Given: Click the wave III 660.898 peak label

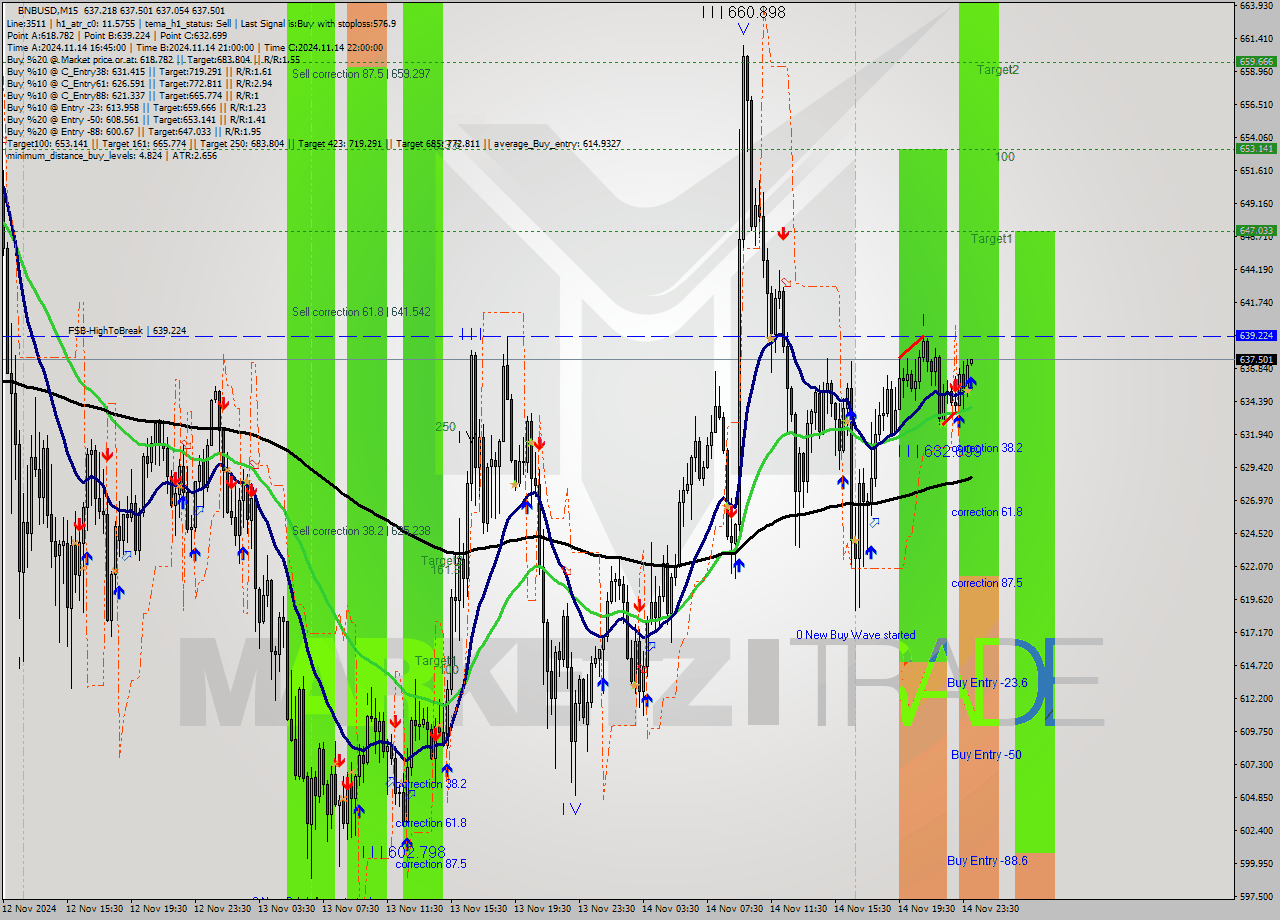Looking at the screenshot, I should coord(743,12).
